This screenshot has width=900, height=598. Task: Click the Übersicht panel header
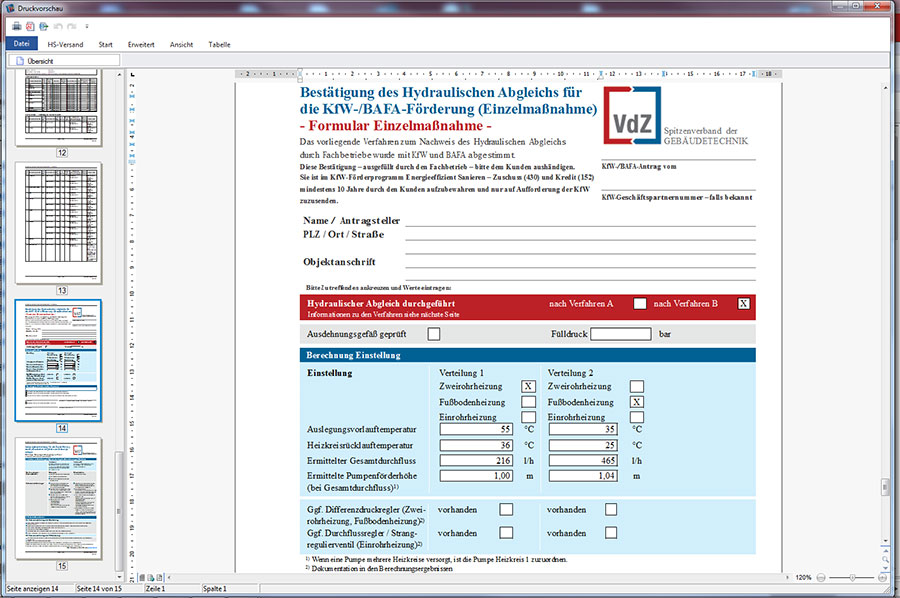tap(64, 60)
